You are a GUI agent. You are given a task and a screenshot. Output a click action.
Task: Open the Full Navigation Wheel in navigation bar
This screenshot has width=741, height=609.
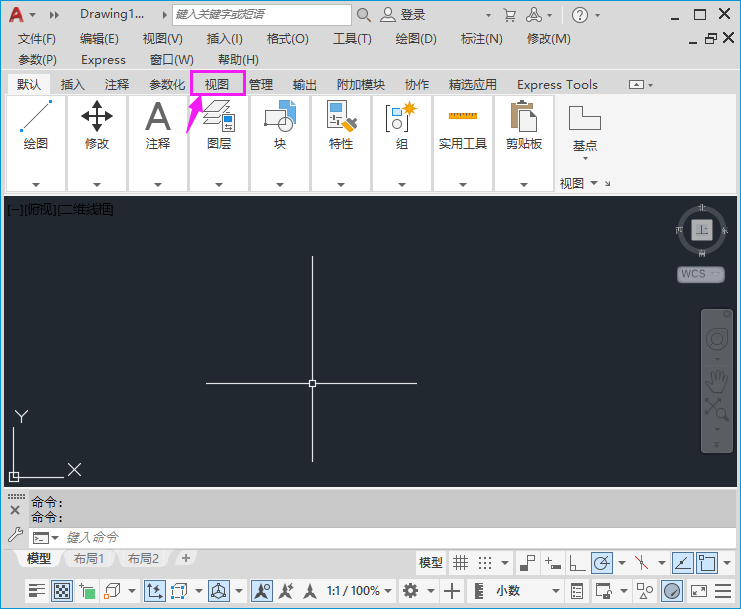[716, 339]
